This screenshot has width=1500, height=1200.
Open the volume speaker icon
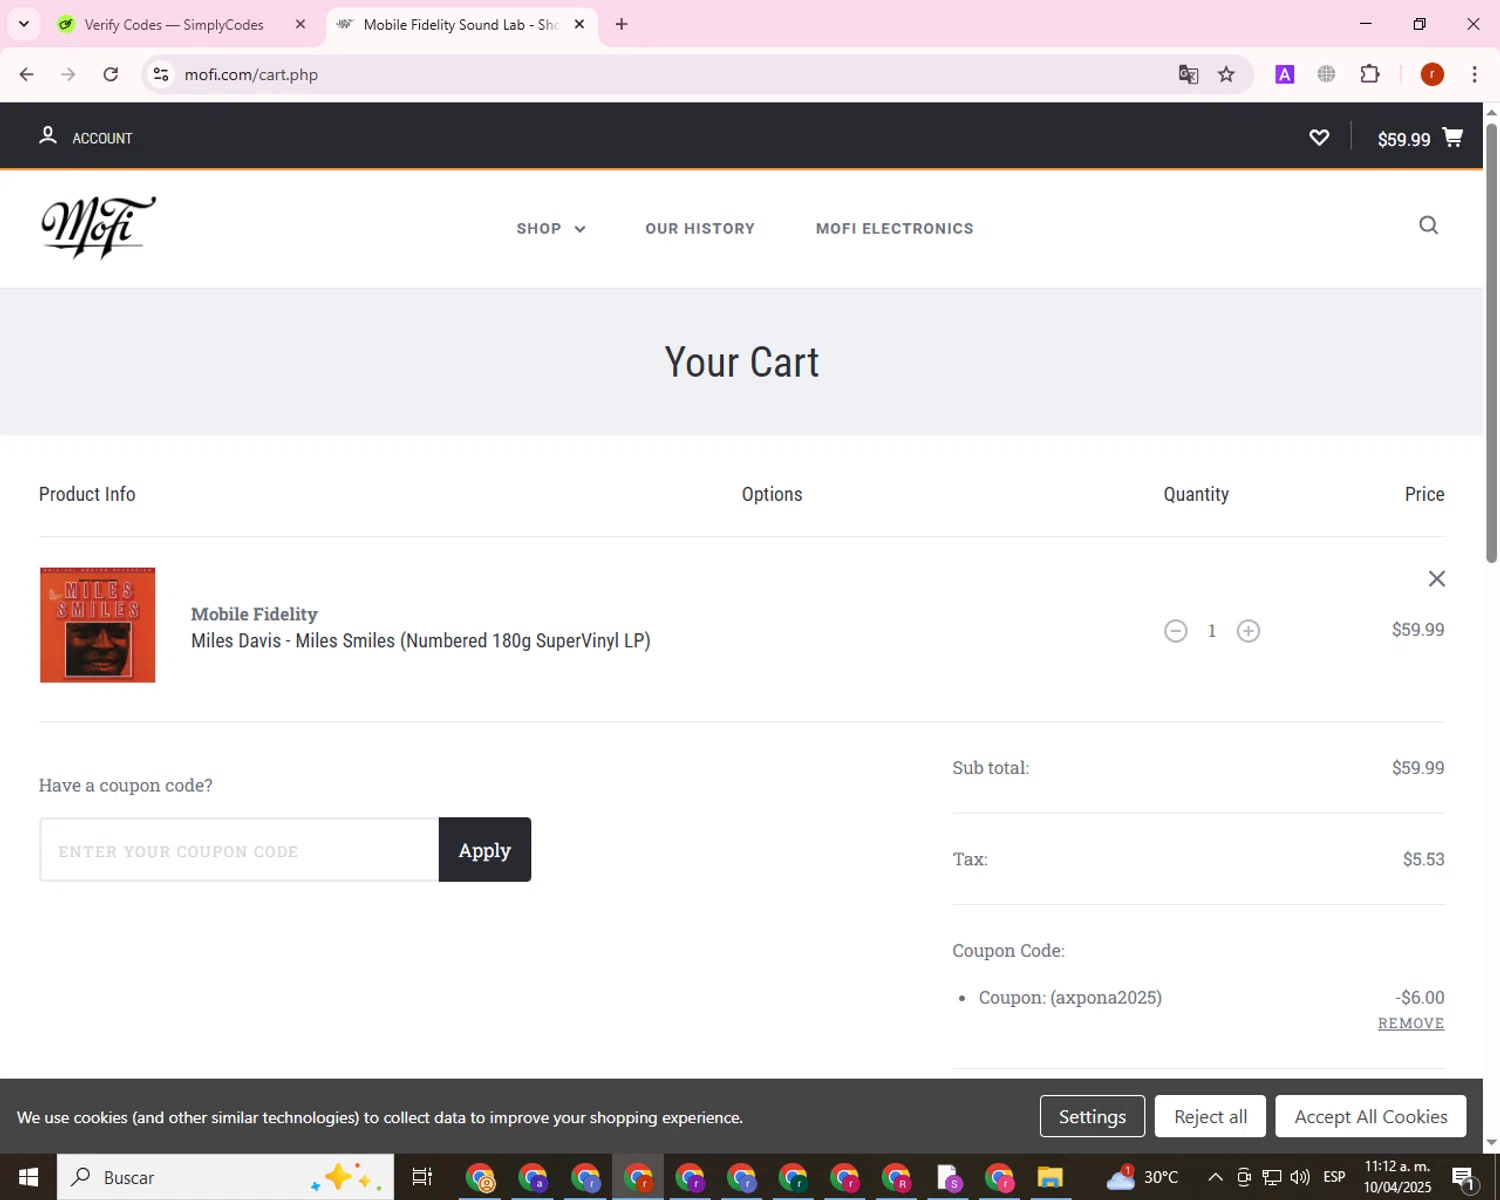[1300, 1177]
